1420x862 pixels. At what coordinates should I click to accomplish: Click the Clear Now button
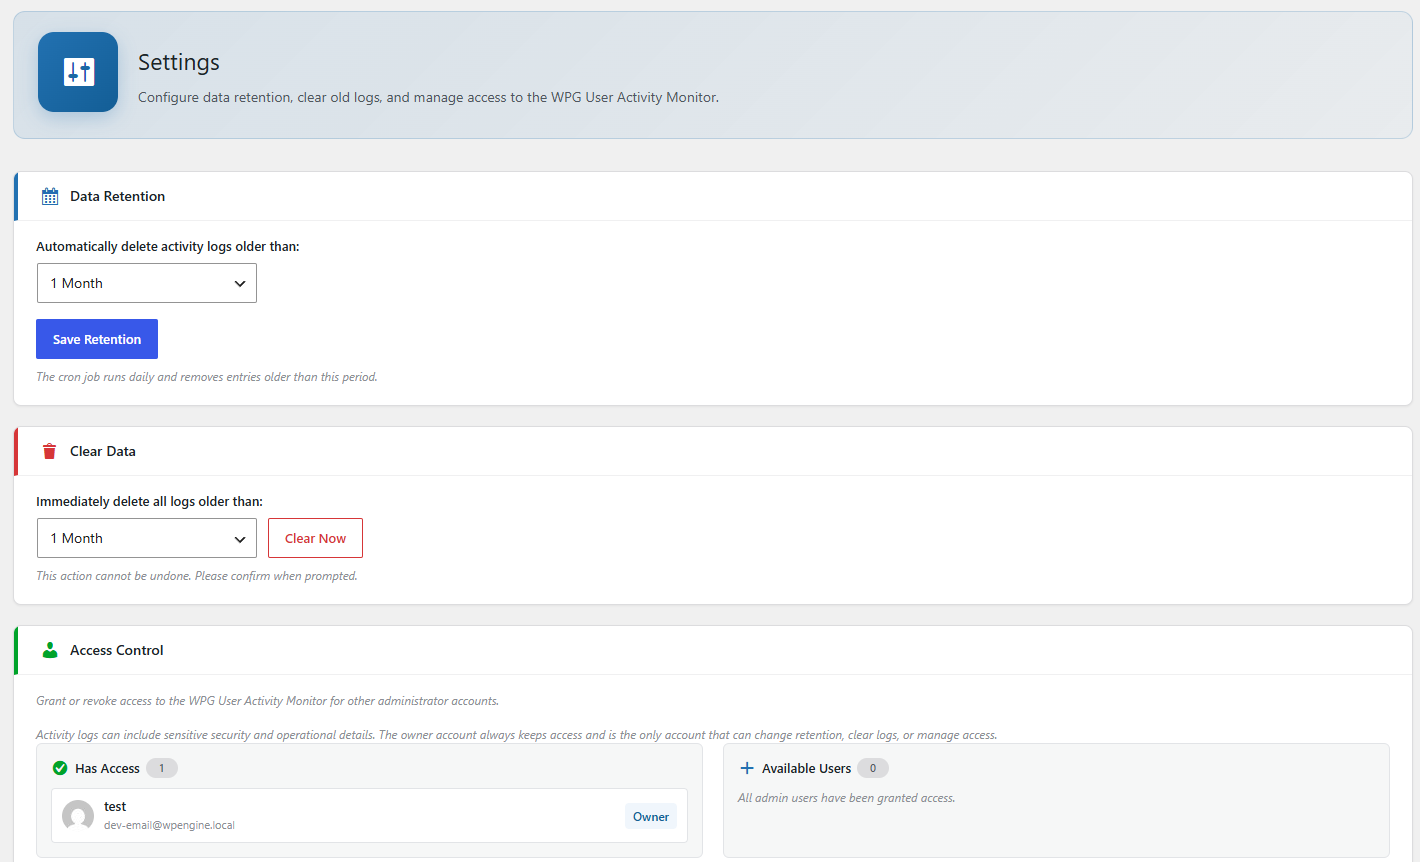click(x=315, y=538)
